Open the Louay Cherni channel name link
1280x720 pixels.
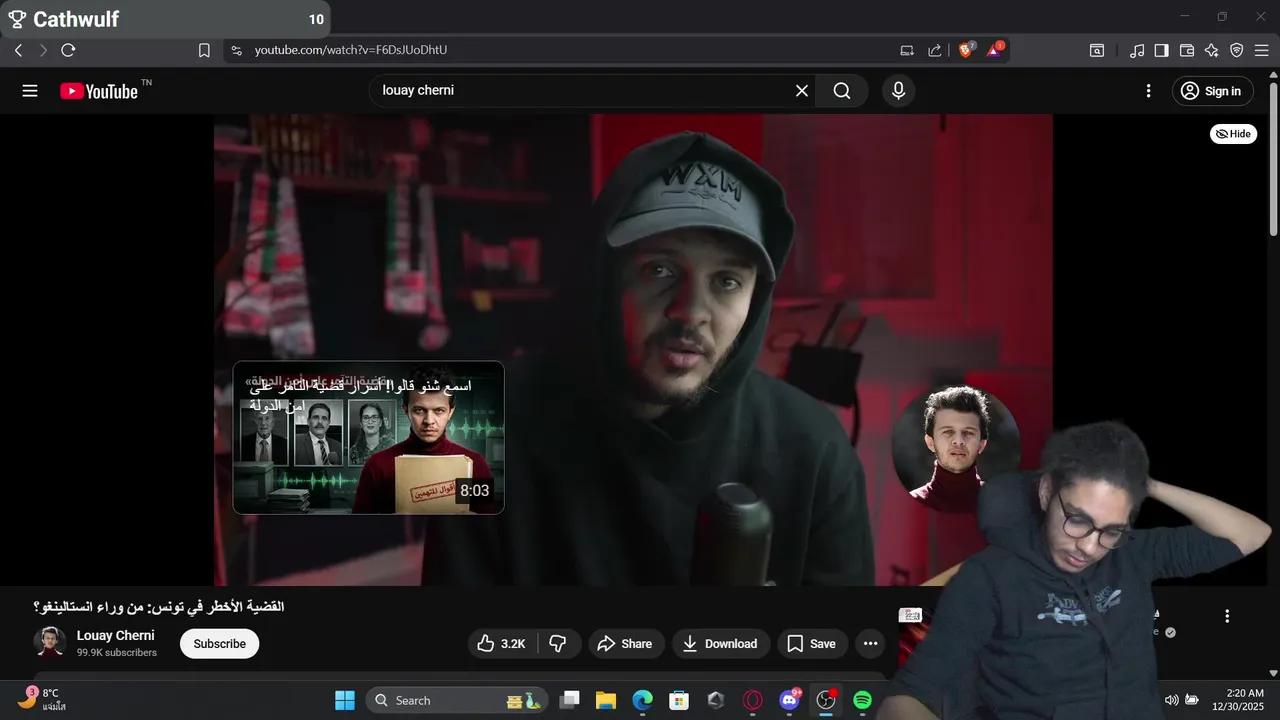[x=116, y=635]
